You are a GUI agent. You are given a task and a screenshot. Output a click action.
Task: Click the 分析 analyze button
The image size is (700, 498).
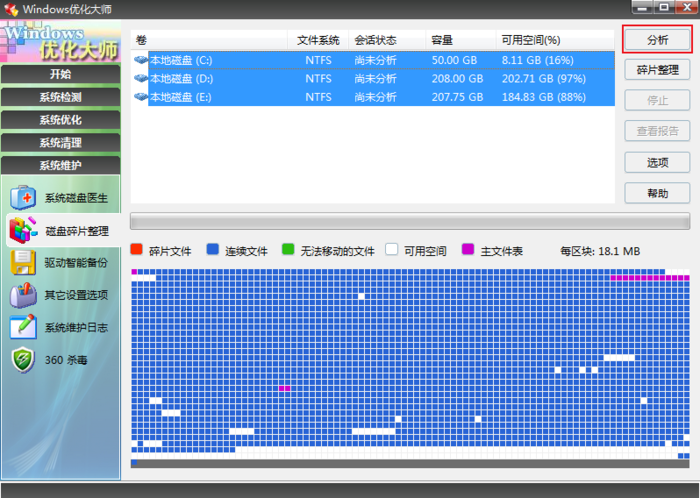click(657, 40)
